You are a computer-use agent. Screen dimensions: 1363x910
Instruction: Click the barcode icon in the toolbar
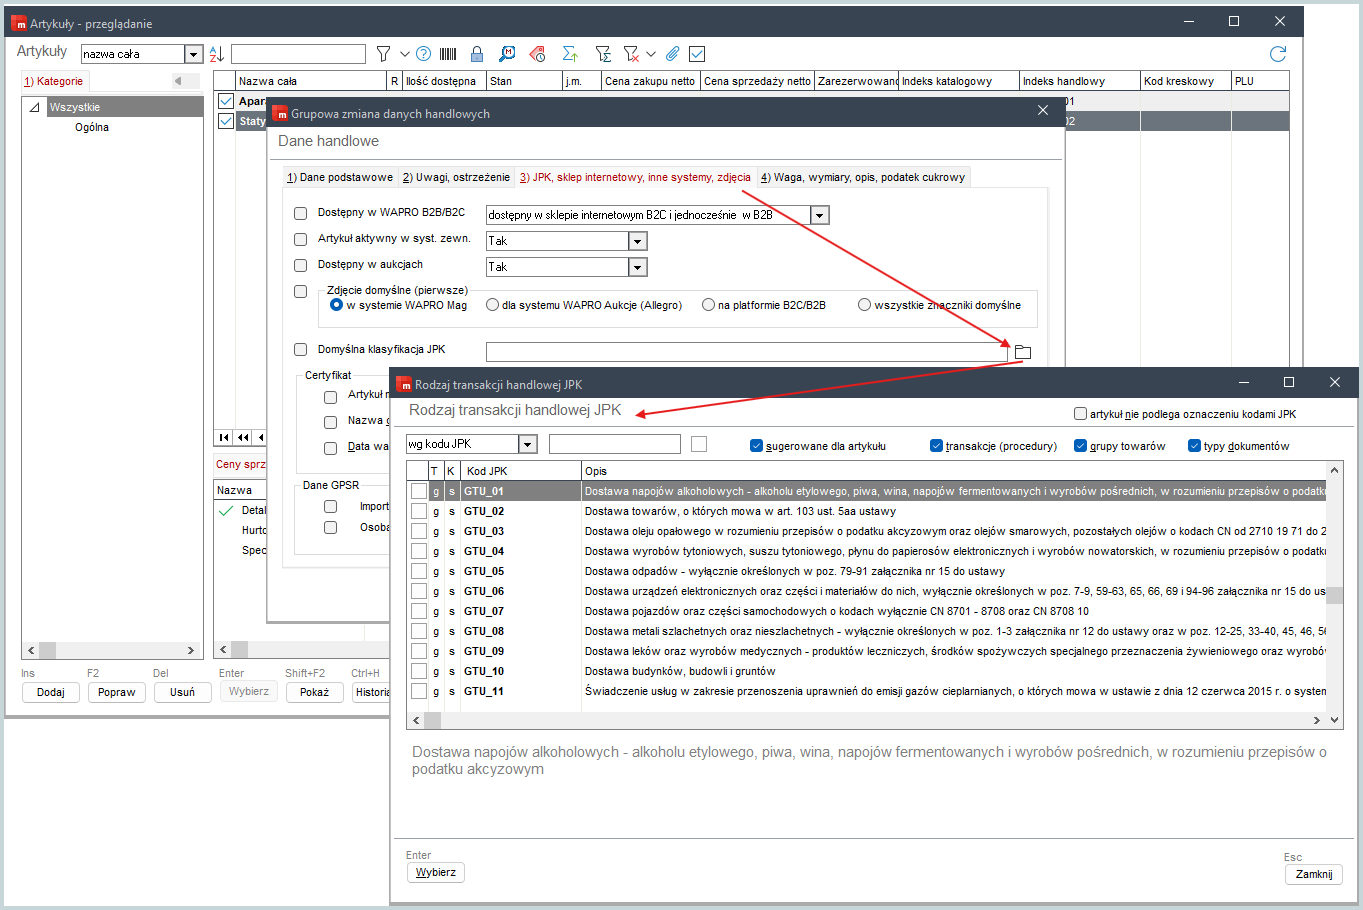click(x=448, y=54)
